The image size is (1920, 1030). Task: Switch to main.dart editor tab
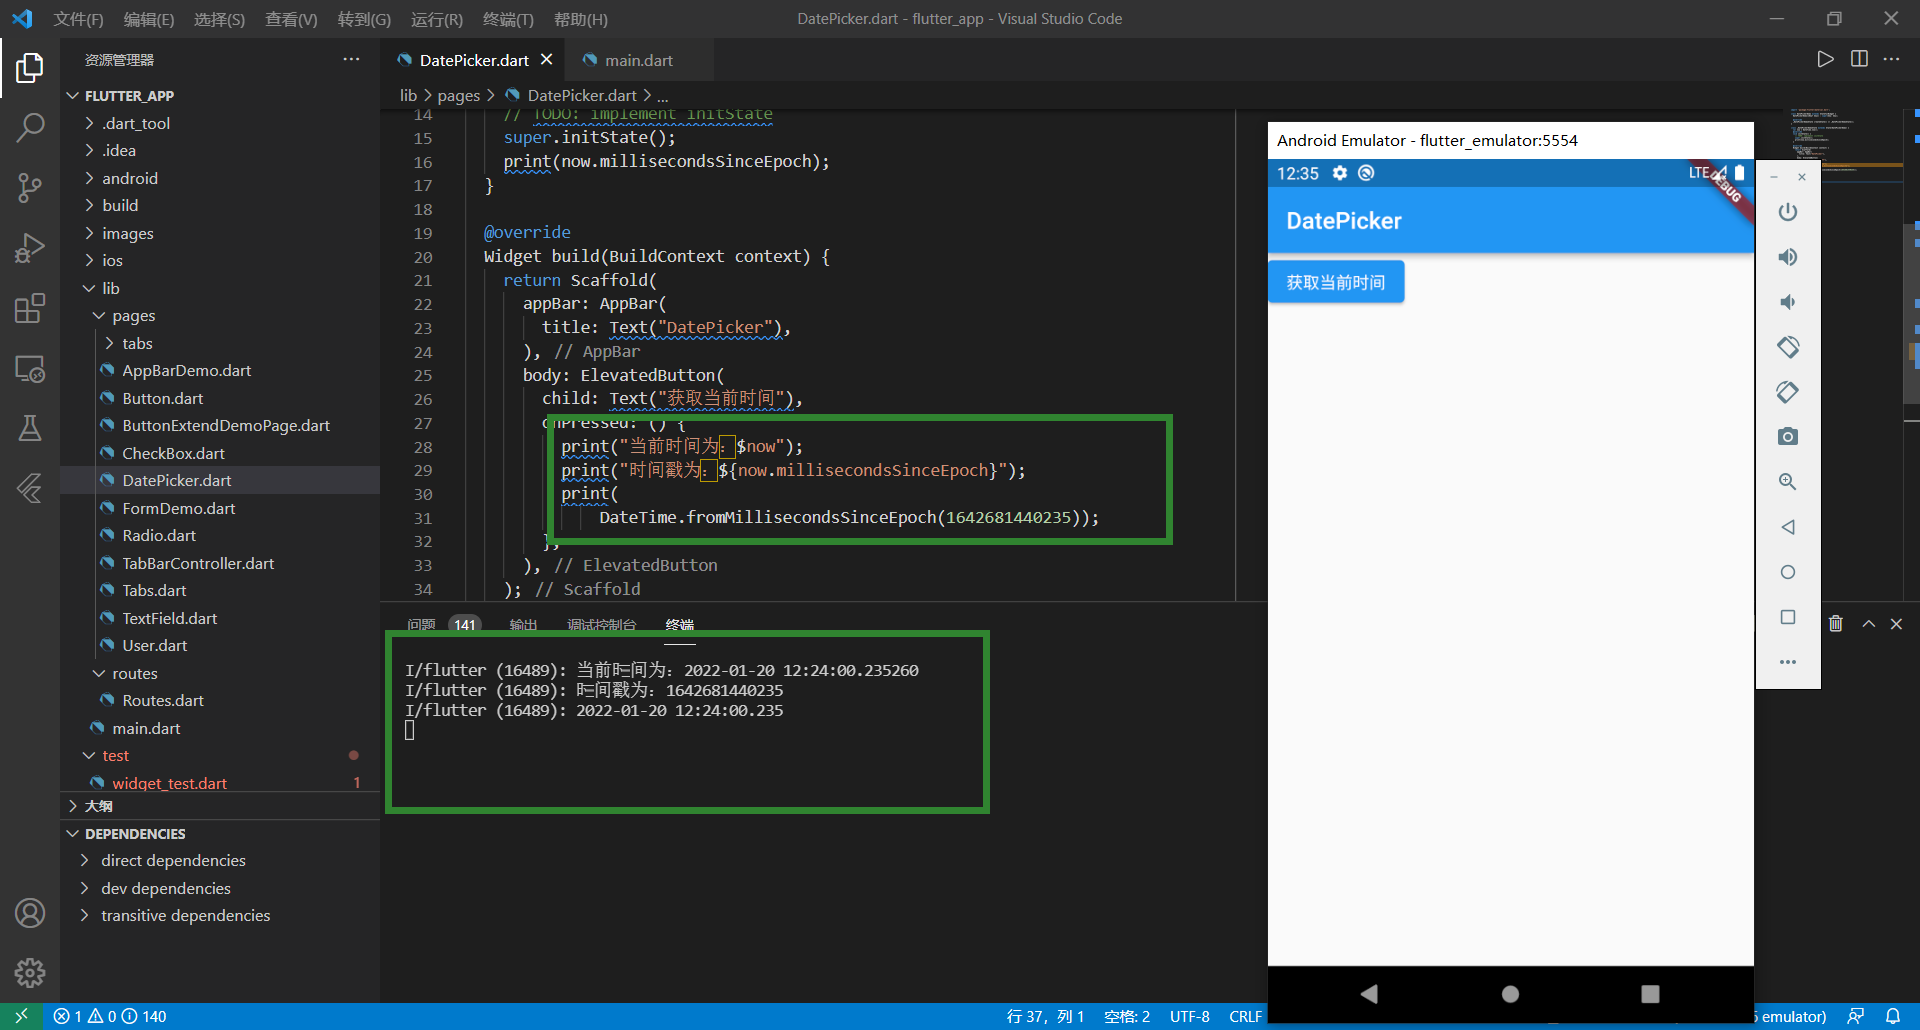(638, 60)
